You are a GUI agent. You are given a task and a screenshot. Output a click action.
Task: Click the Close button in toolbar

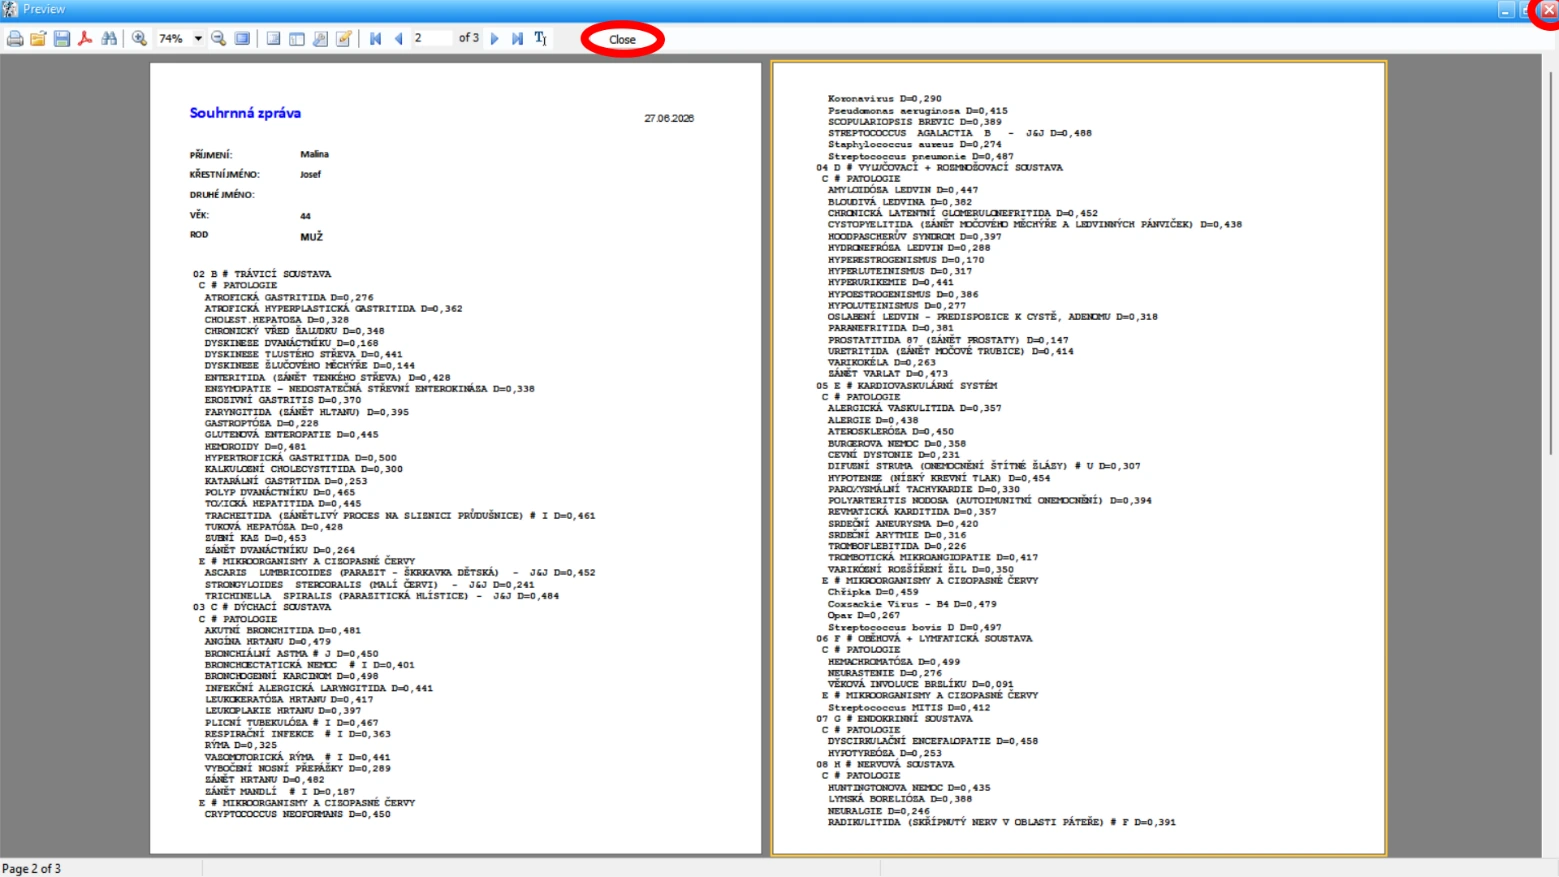[x=622, y=39]
